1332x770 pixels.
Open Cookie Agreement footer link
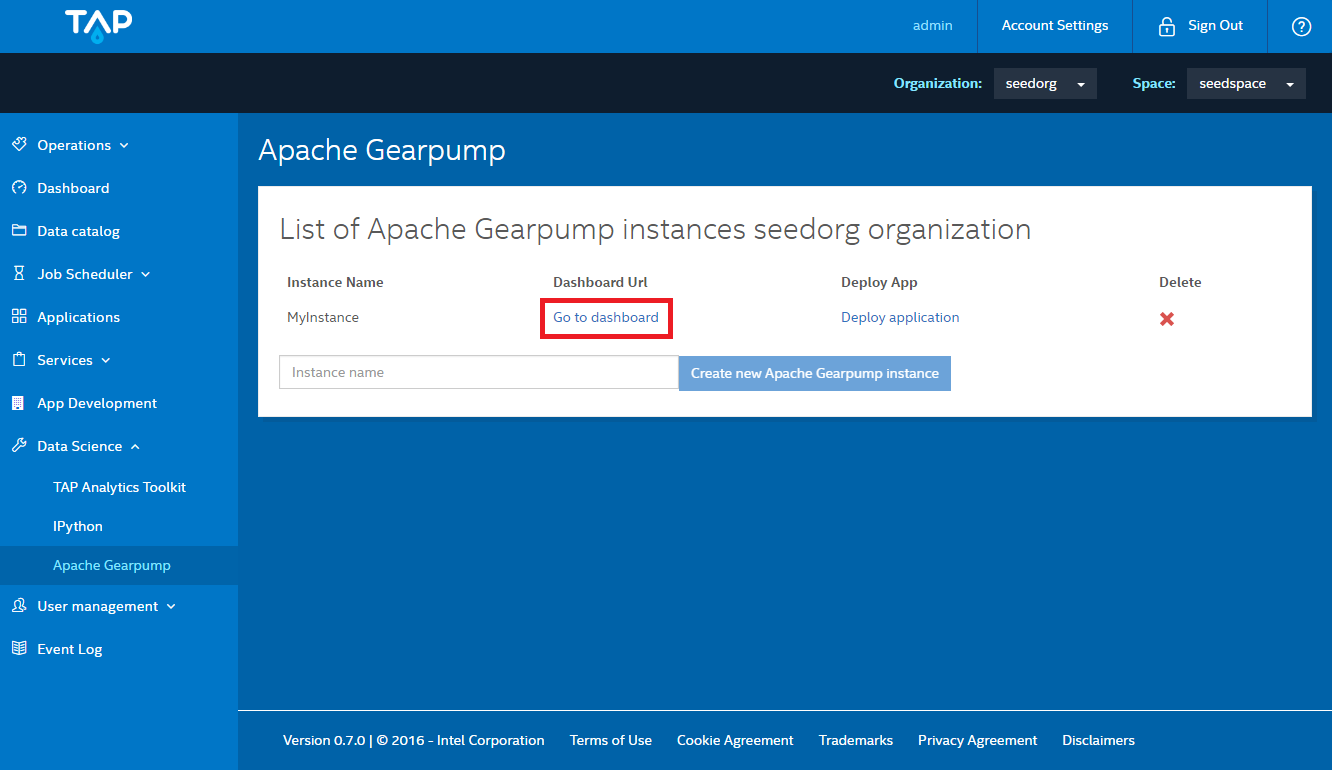pyautogui.click(x=735, y=741)
